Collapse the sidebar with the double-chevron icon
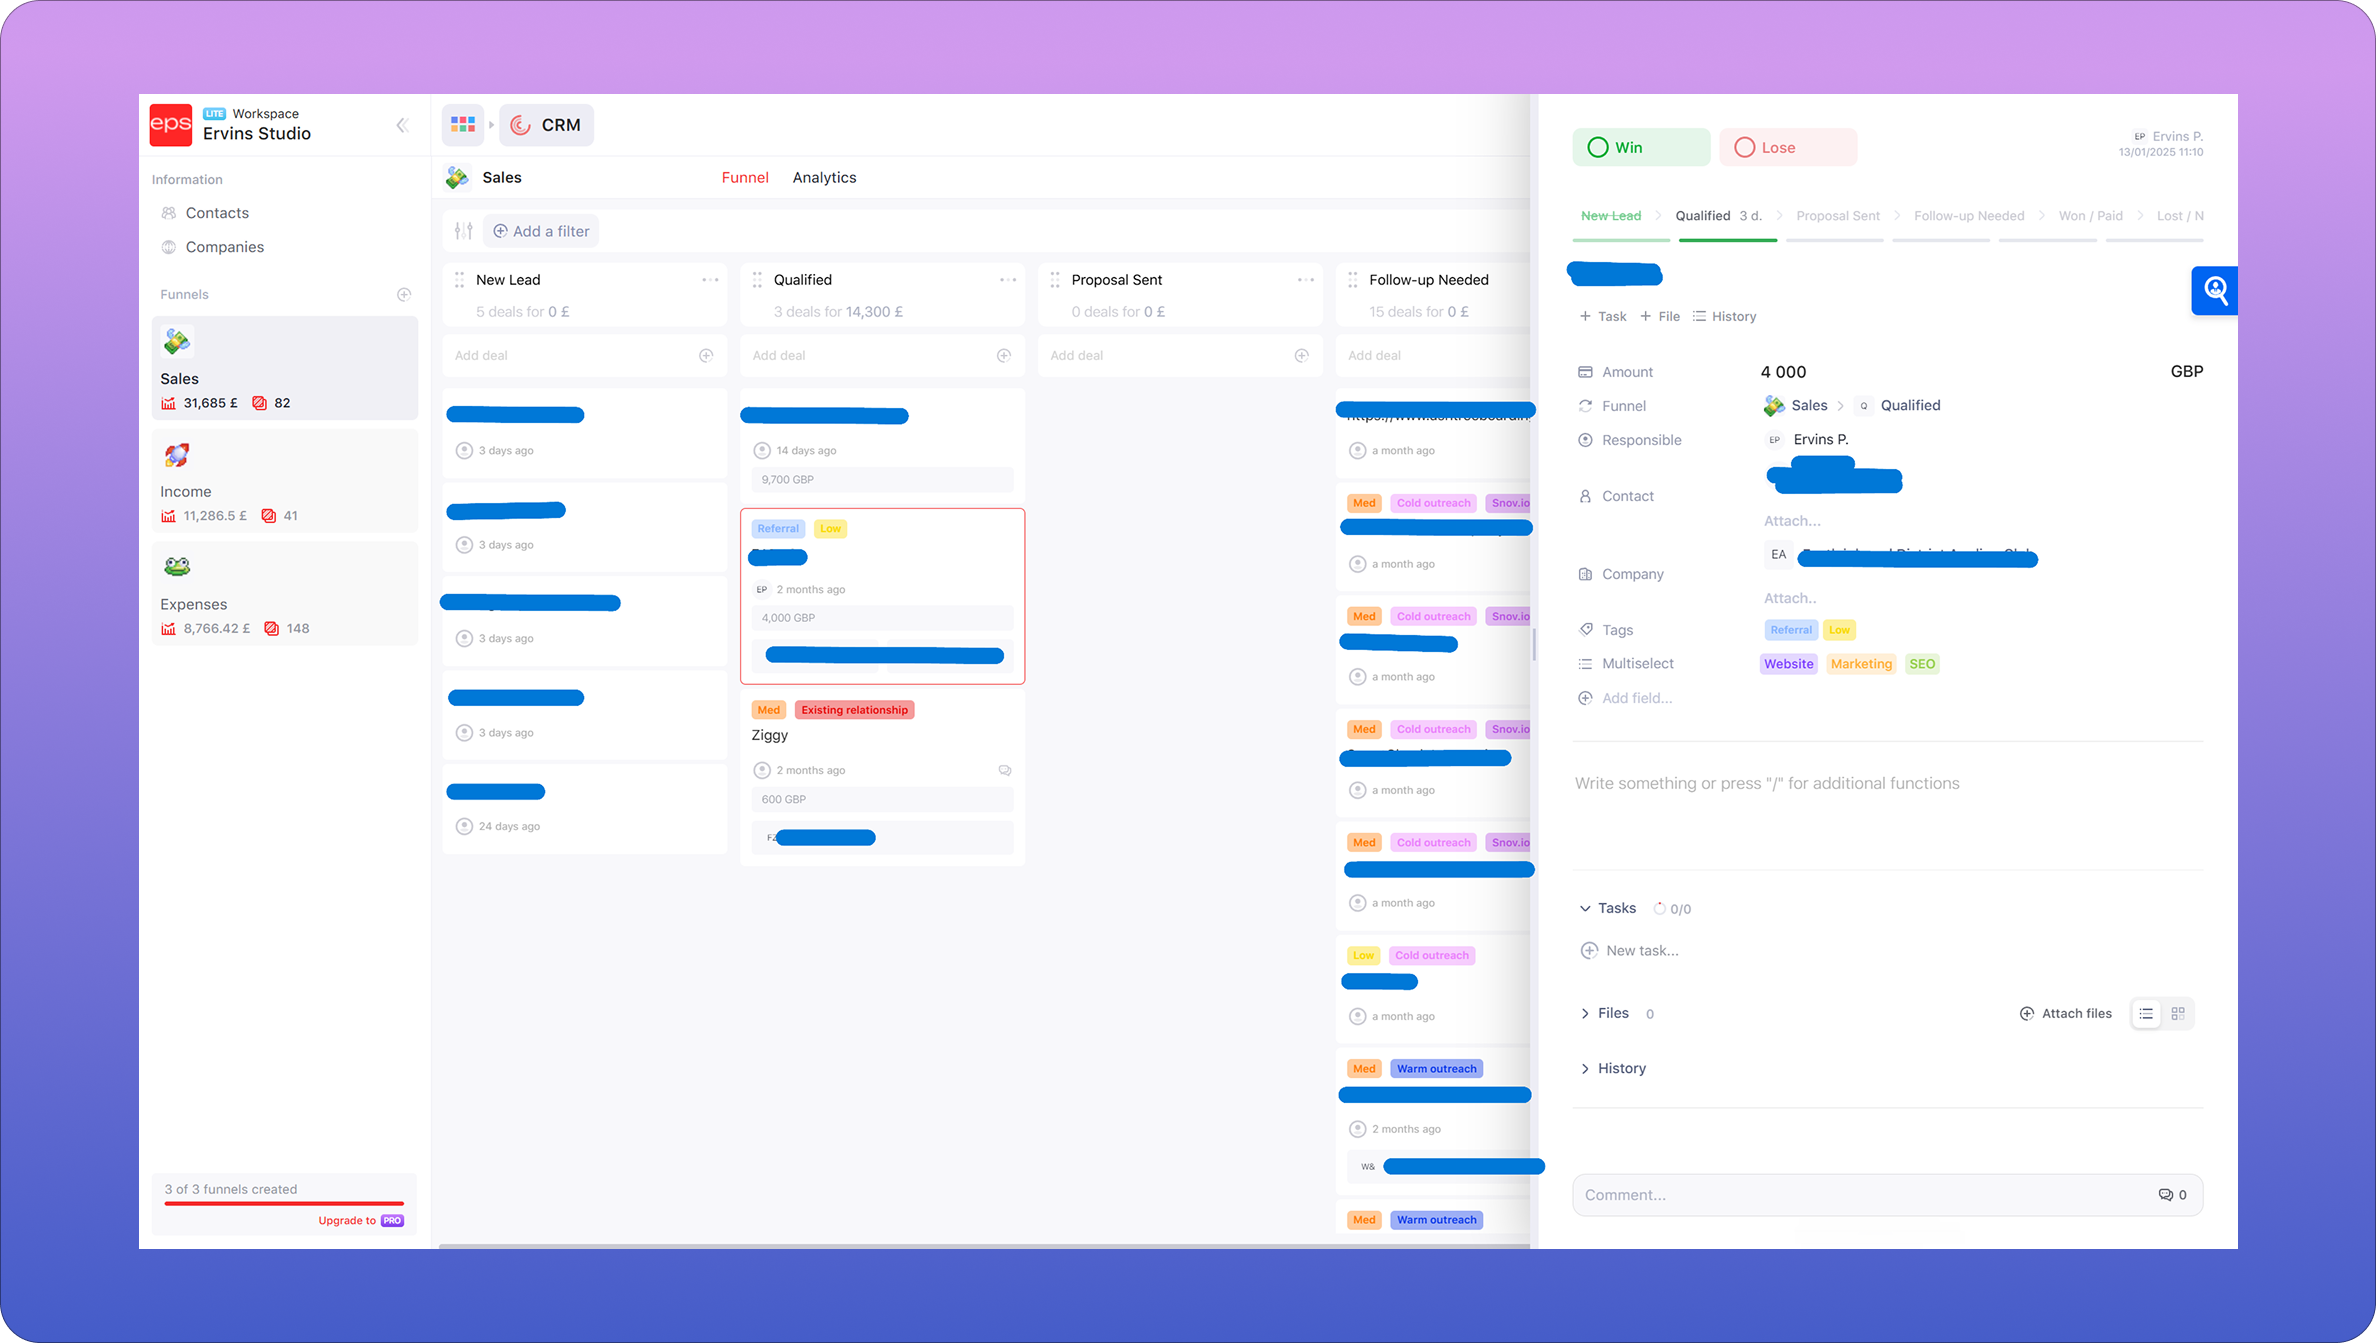 point(402,125)
